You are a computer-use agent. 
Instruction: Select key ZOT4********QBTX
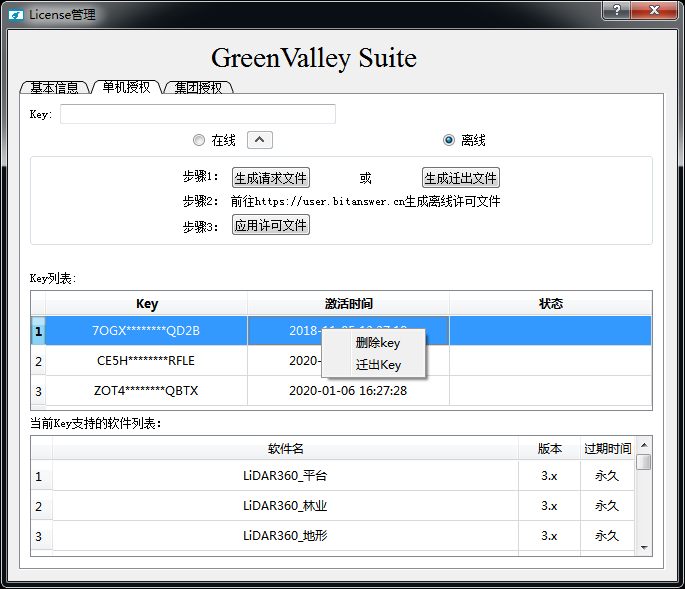(146, 391)
